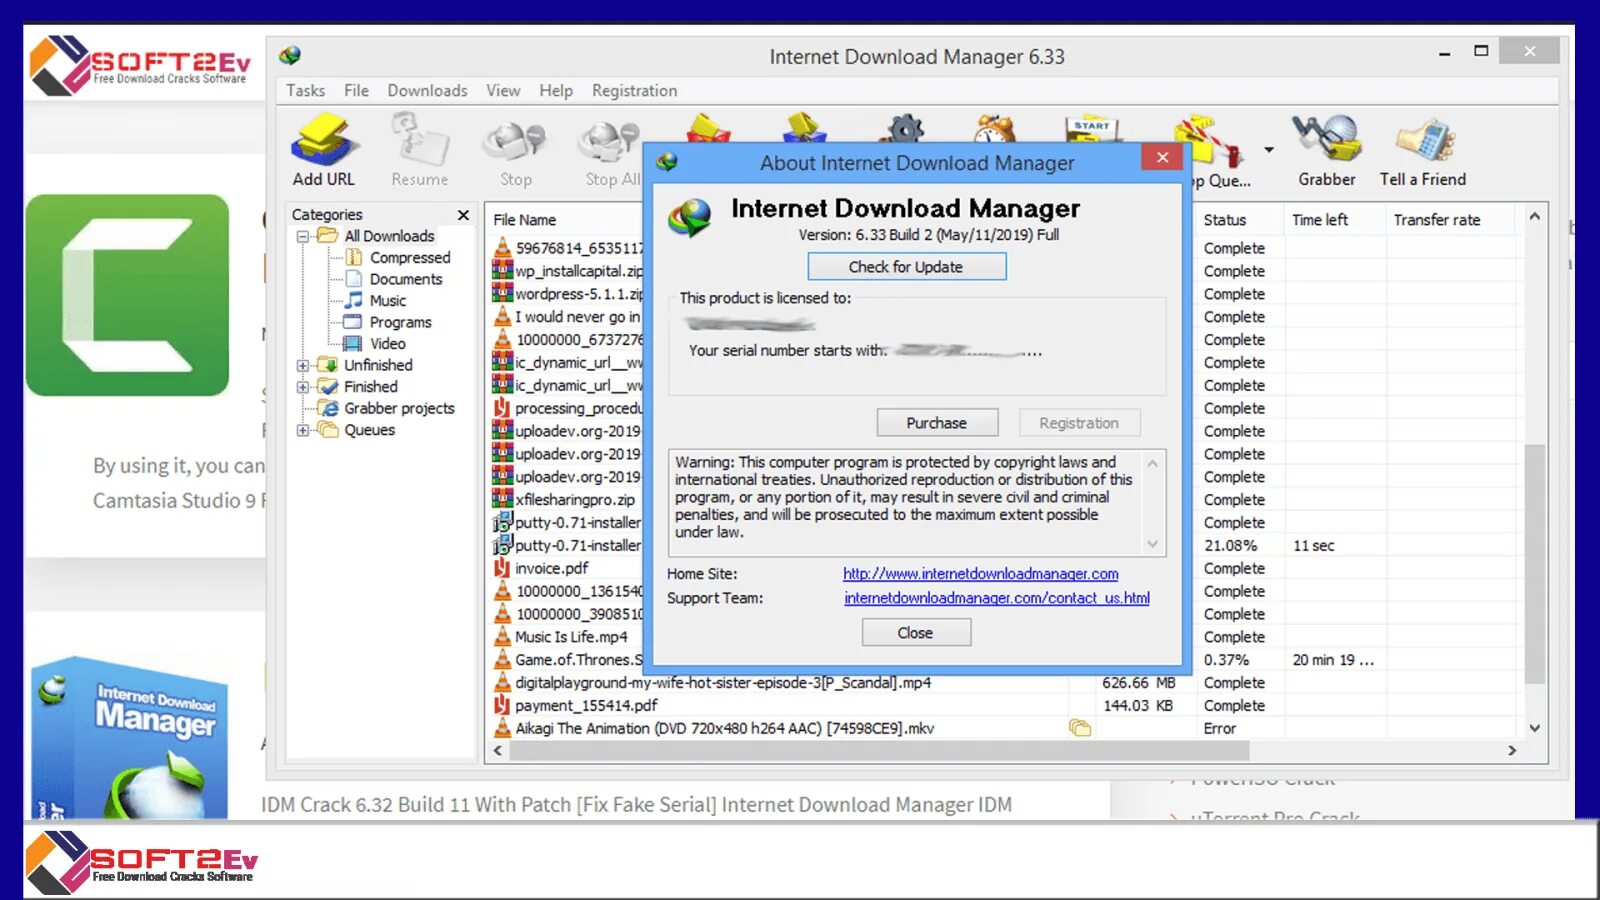Click the Aikagi row description folder icon
The height and width of the screenshot is (900, 1600).
[x=1080, y=728]
